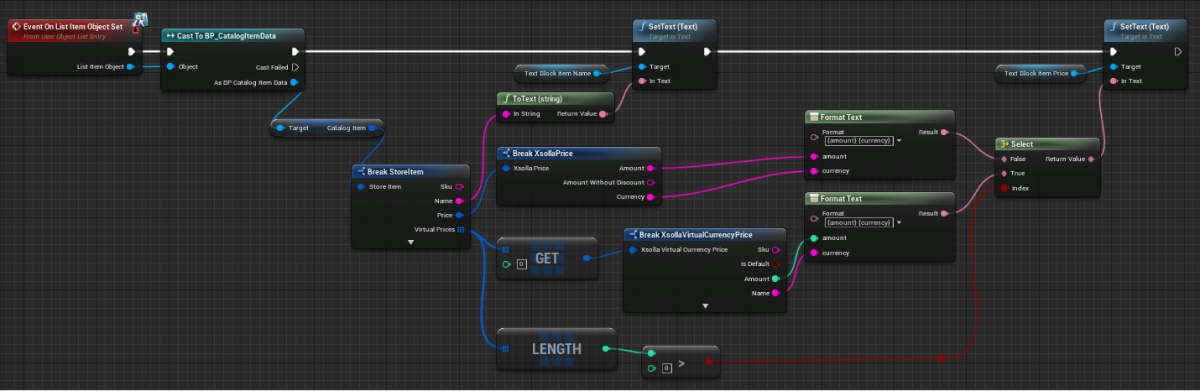The width and height of the screenshot is (1200, 391).
Task: Click the upper Format Text node icon
Action: click(813, 117)
